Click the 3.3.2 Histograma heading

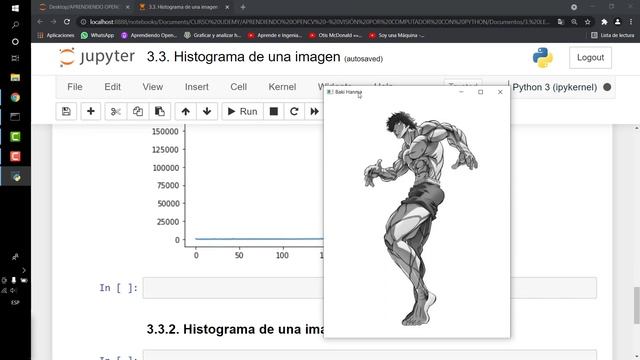tap(235, 329)
